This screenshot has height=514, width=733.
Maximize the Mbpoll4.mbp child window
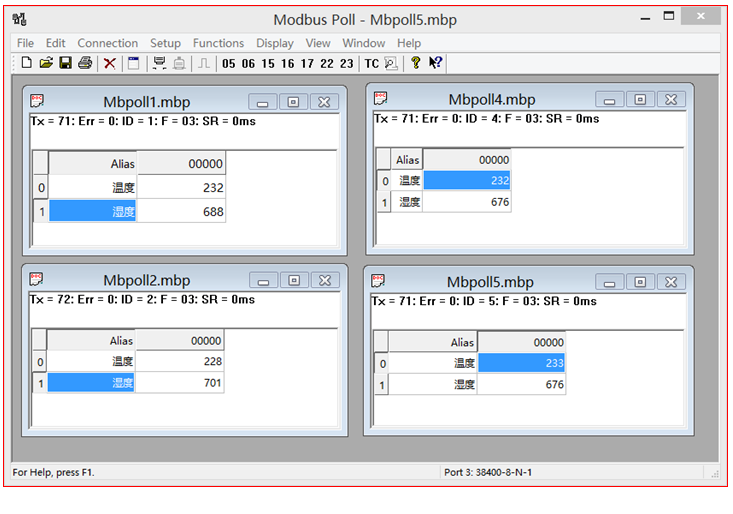click(640, 100)
